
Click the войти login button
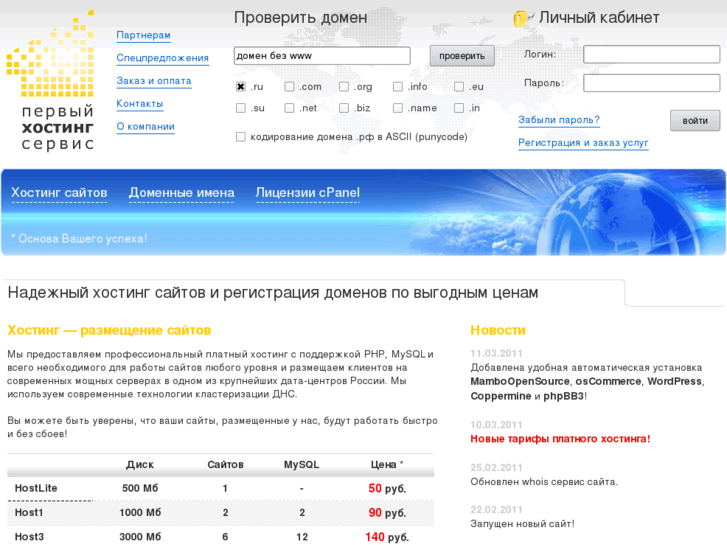695,121
